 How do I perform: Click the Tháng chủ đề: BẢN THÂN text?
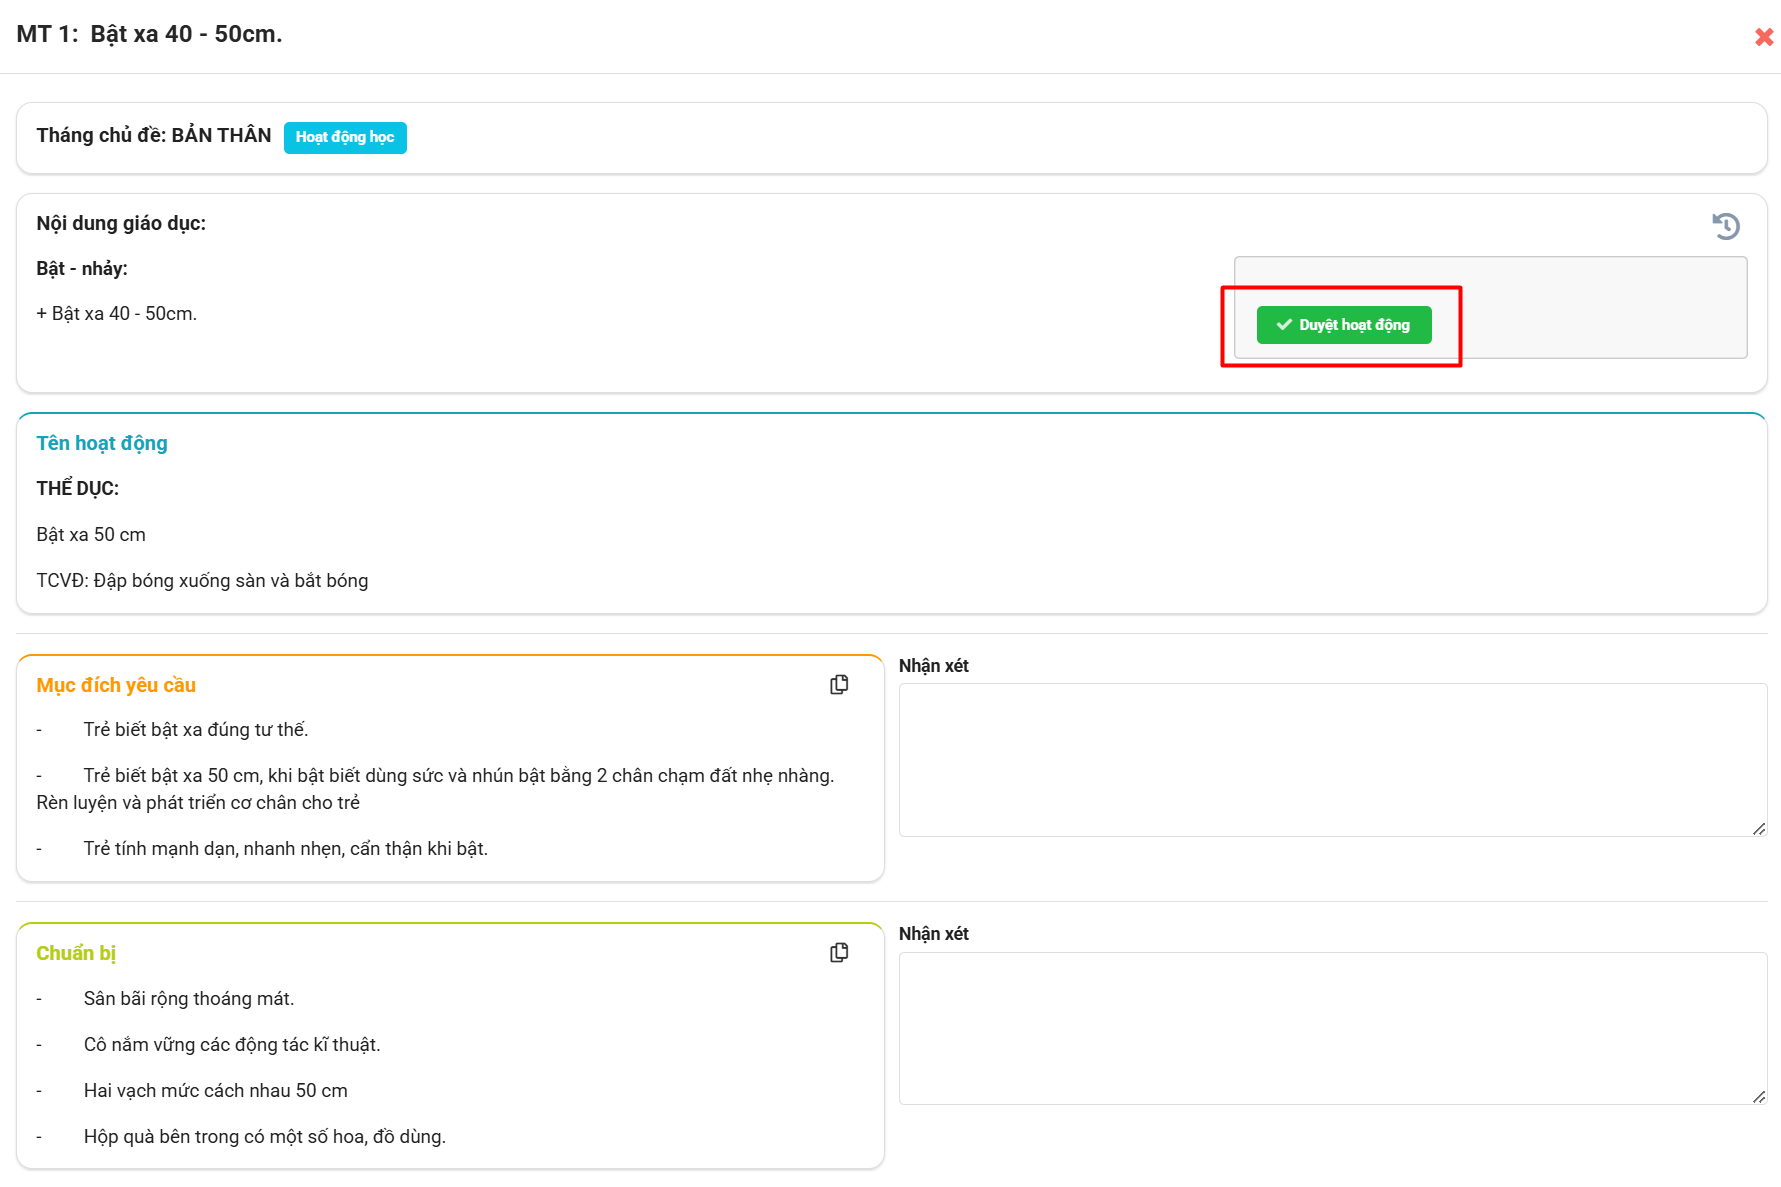pyautogui.click(x=154, y=135)
